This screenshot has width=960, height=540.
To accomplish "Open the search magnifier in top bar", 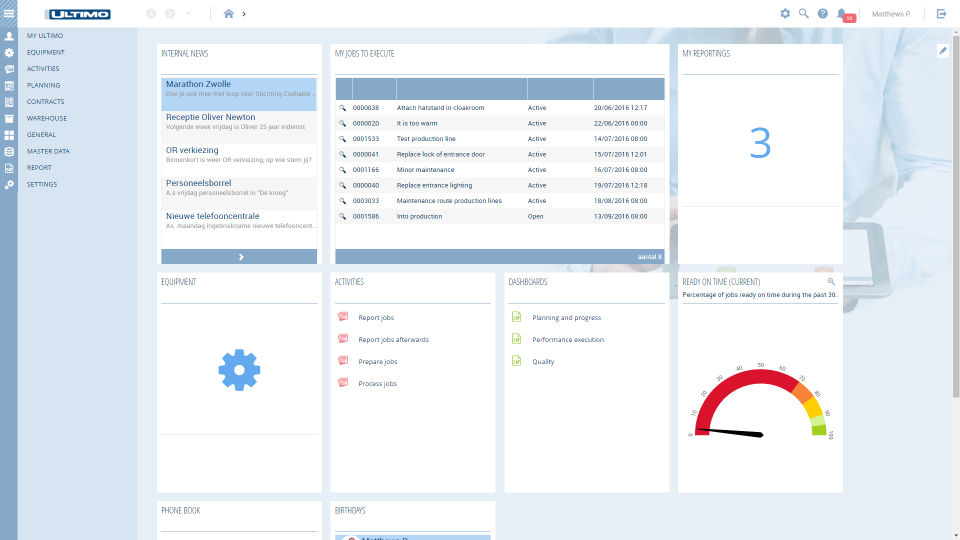I will tap(803, 14).
